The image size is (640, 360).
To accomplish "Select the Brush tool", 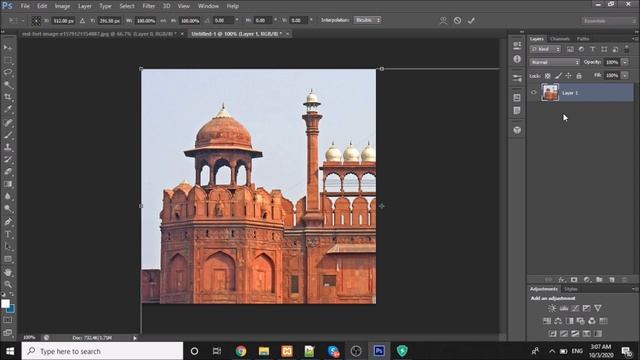I will pyautogui.click(x=8, y=135).
